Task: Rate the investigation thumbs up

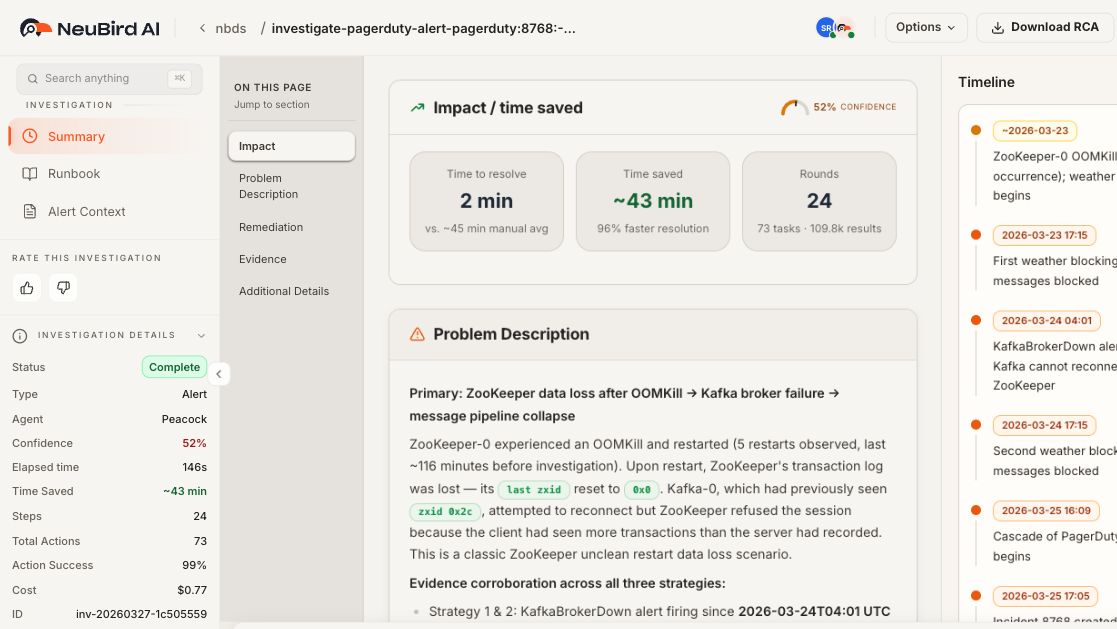Action: point(26,288)
